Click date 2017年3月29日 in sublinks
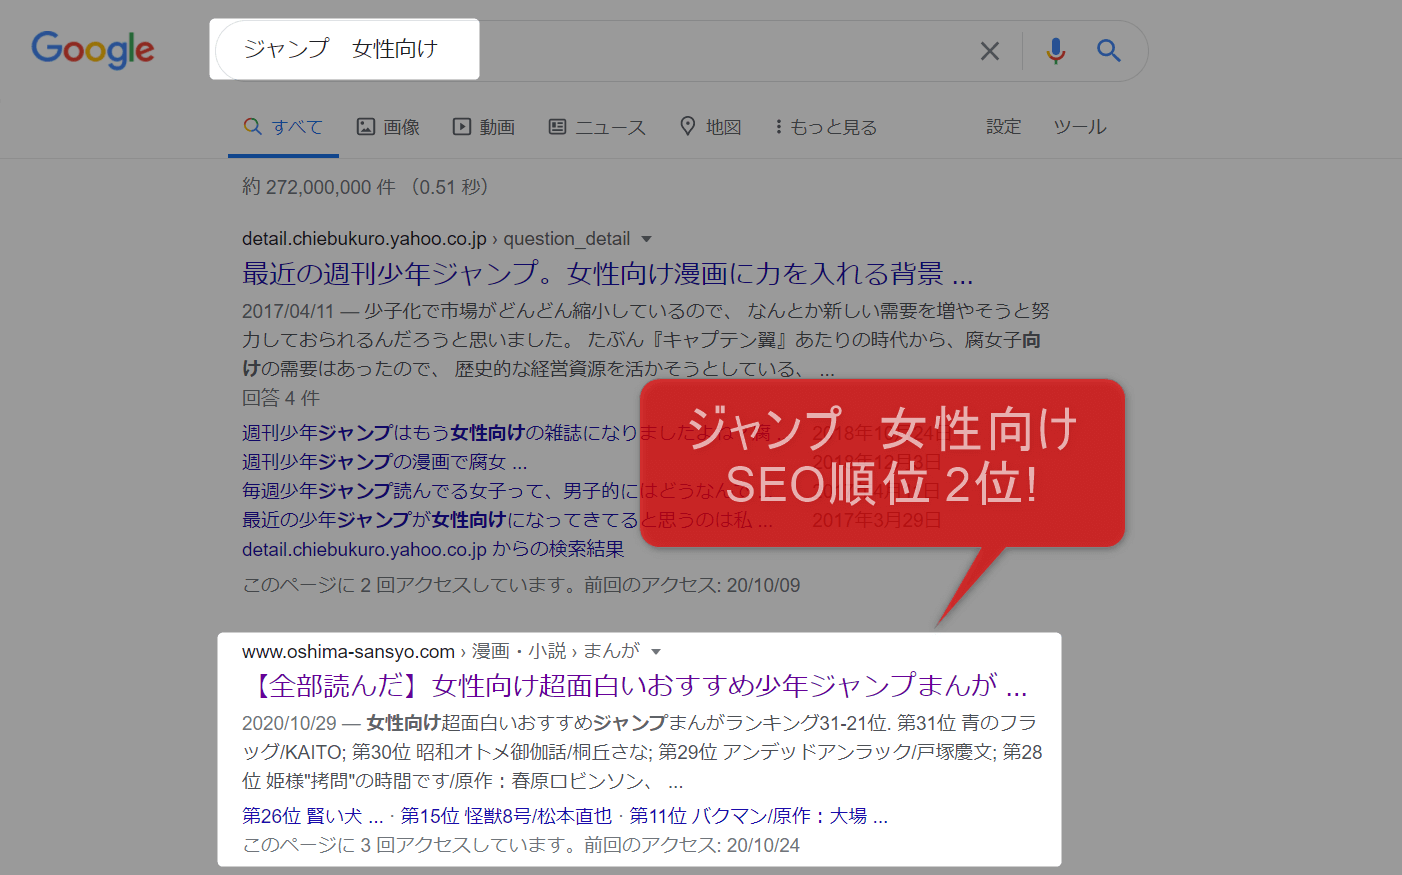The image size is (1402, 875). tap(876, 520)
